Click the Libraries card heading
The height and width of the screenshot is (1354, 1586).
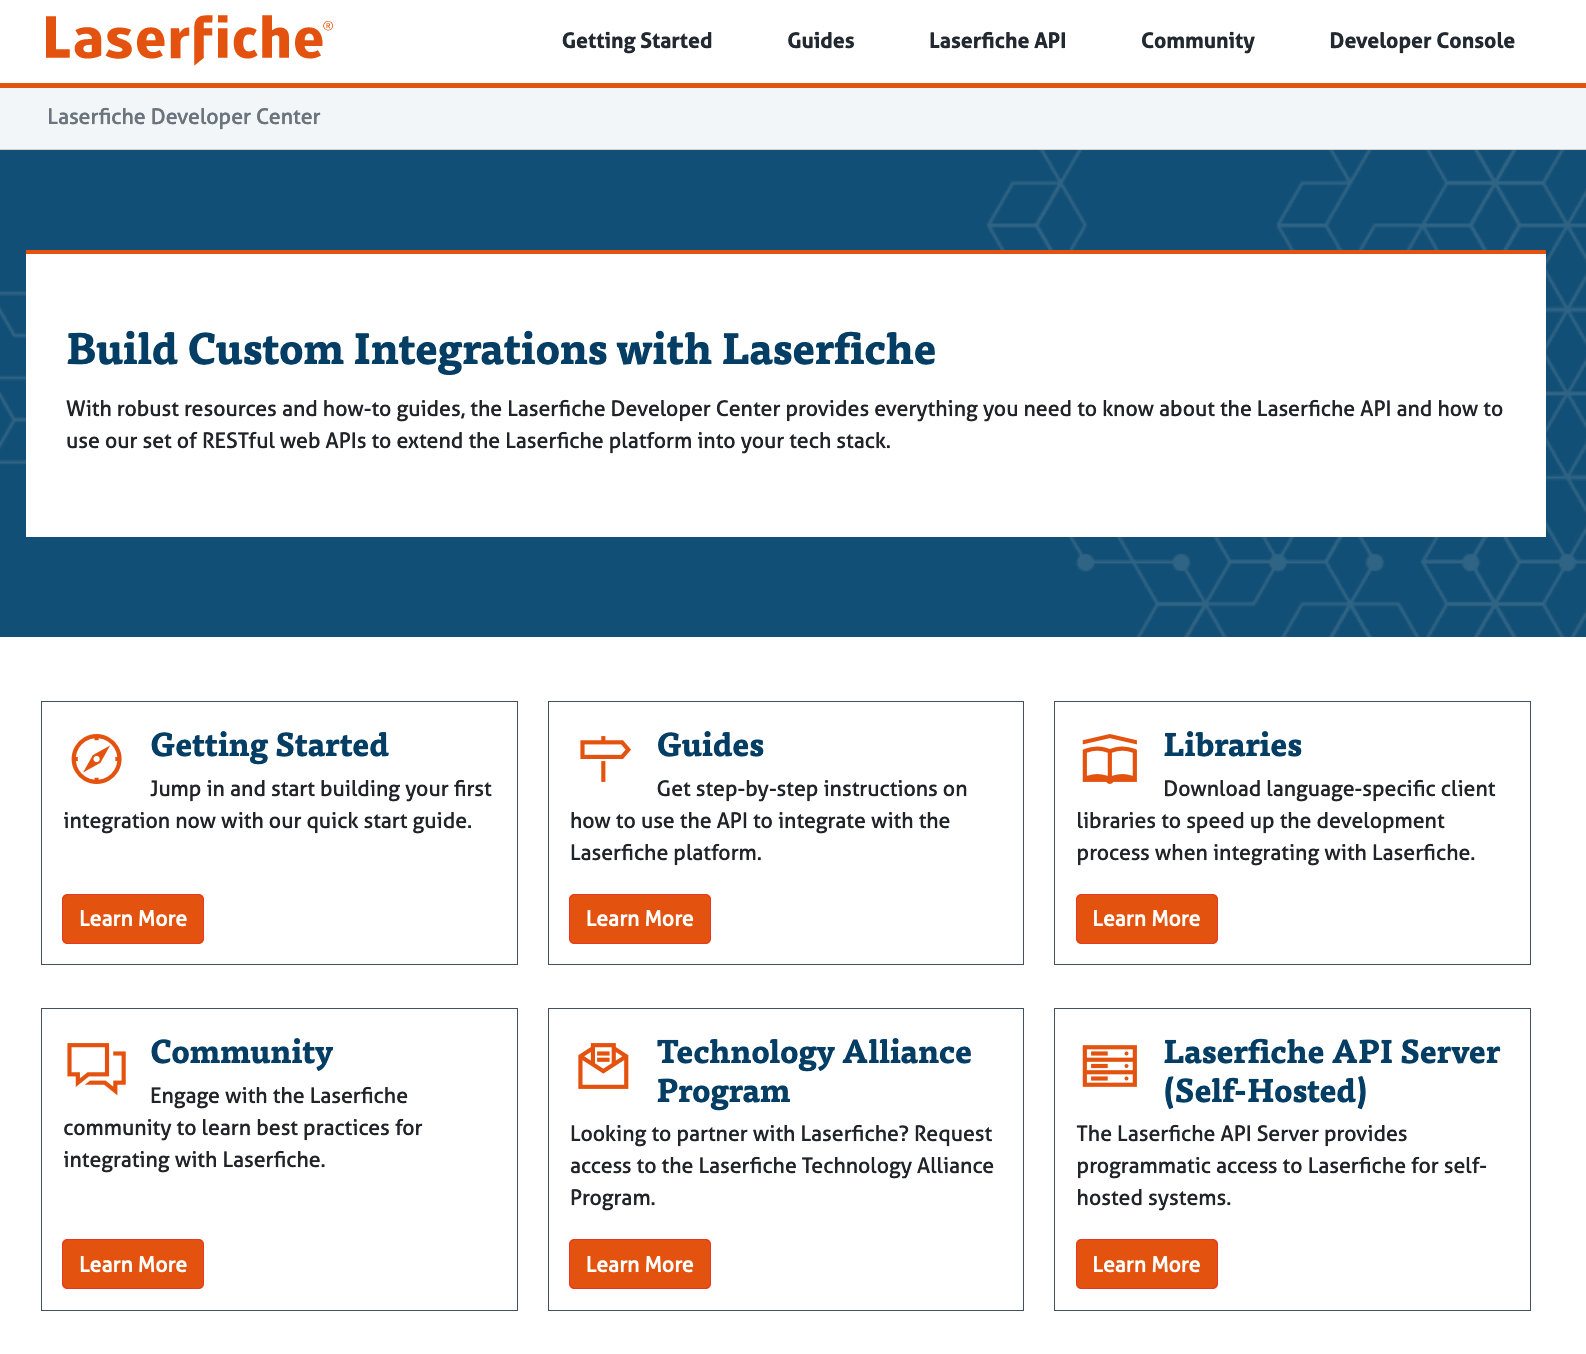(1232, 746)
